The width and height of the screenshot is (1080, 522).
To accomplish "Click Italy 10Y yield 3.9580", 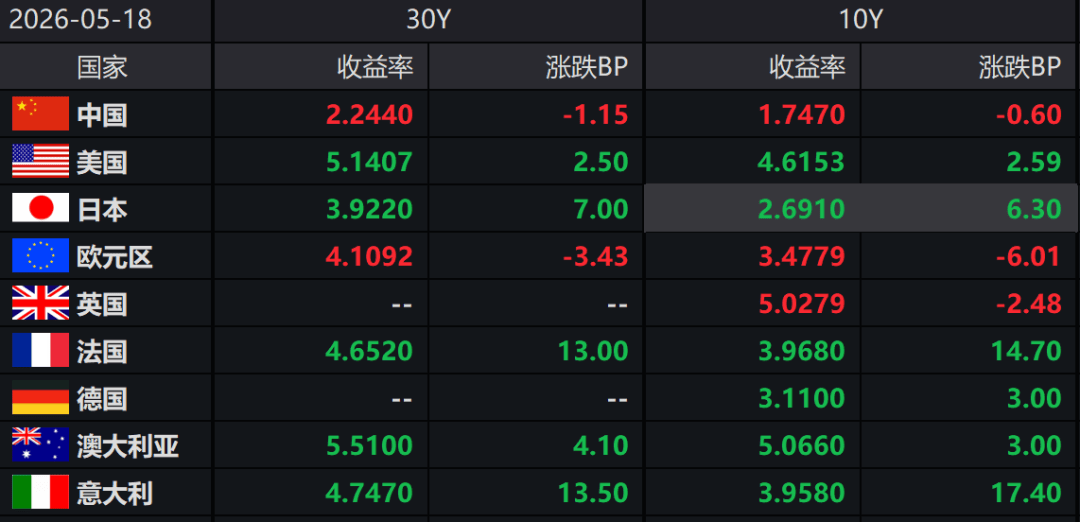I will (802, 493).
